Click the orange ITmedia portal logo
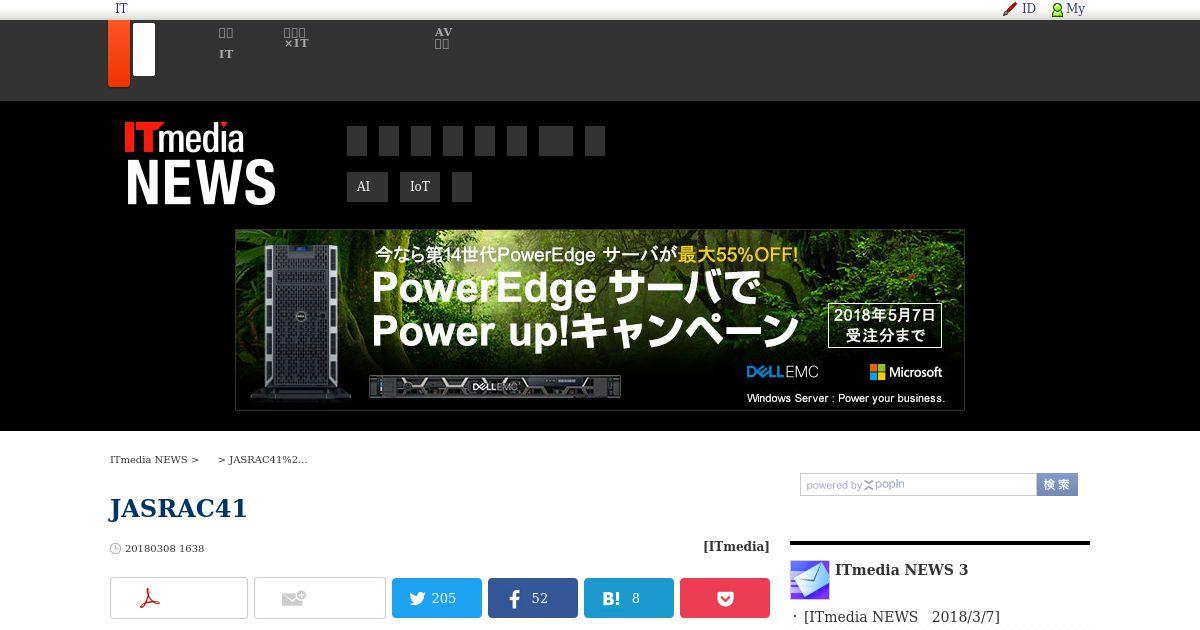 131,53
